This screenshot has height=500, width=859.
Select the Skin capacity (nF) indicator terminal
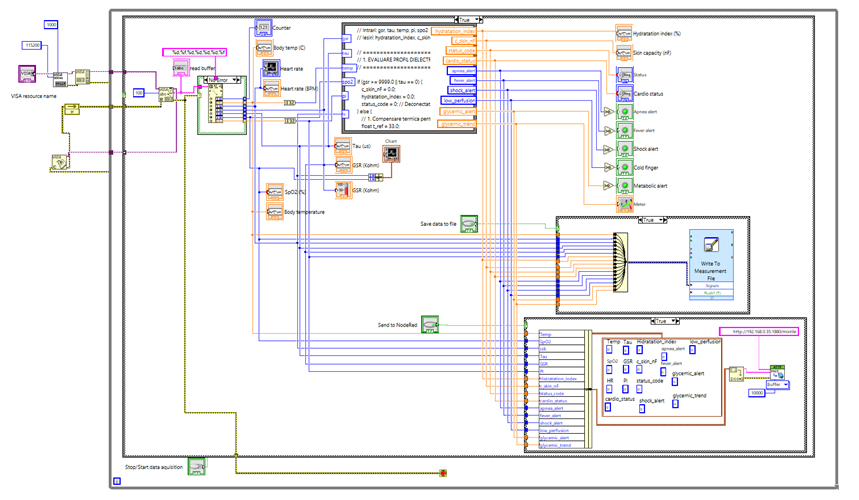point(623,53)
